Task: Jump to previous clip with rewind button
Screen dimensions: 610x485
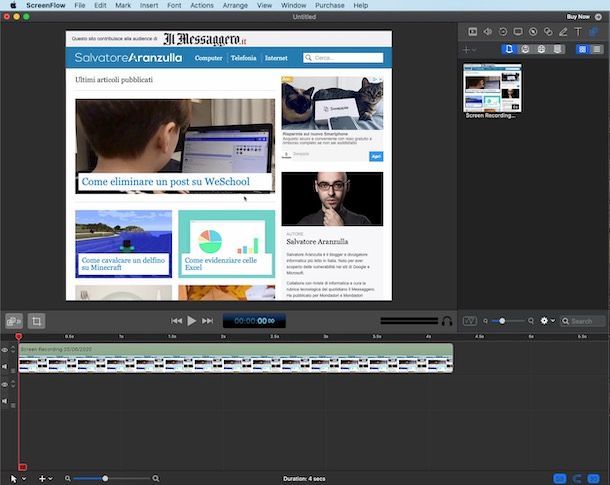Action: pyautogui.click(x=176, y=321)
